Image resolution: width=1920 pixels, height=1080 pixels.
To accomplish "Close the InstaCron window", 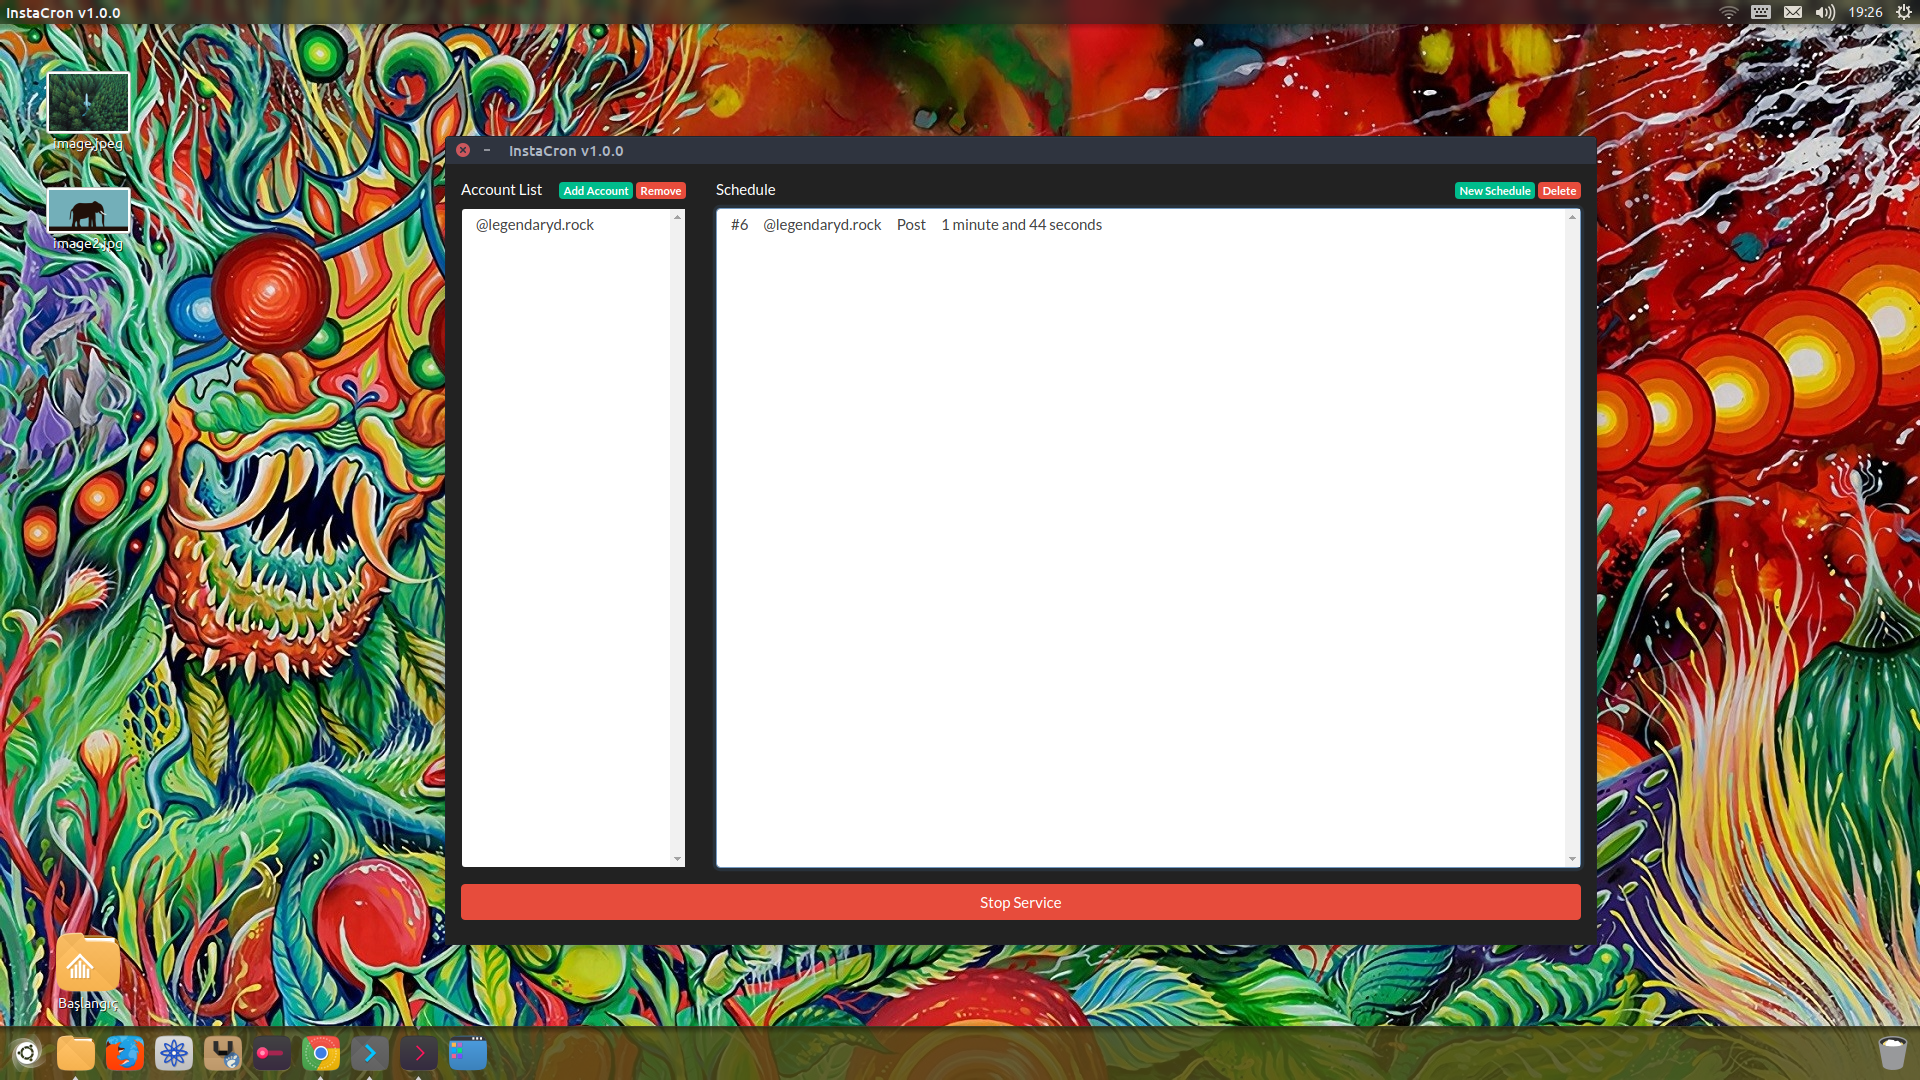I will [x=463, y=150].
